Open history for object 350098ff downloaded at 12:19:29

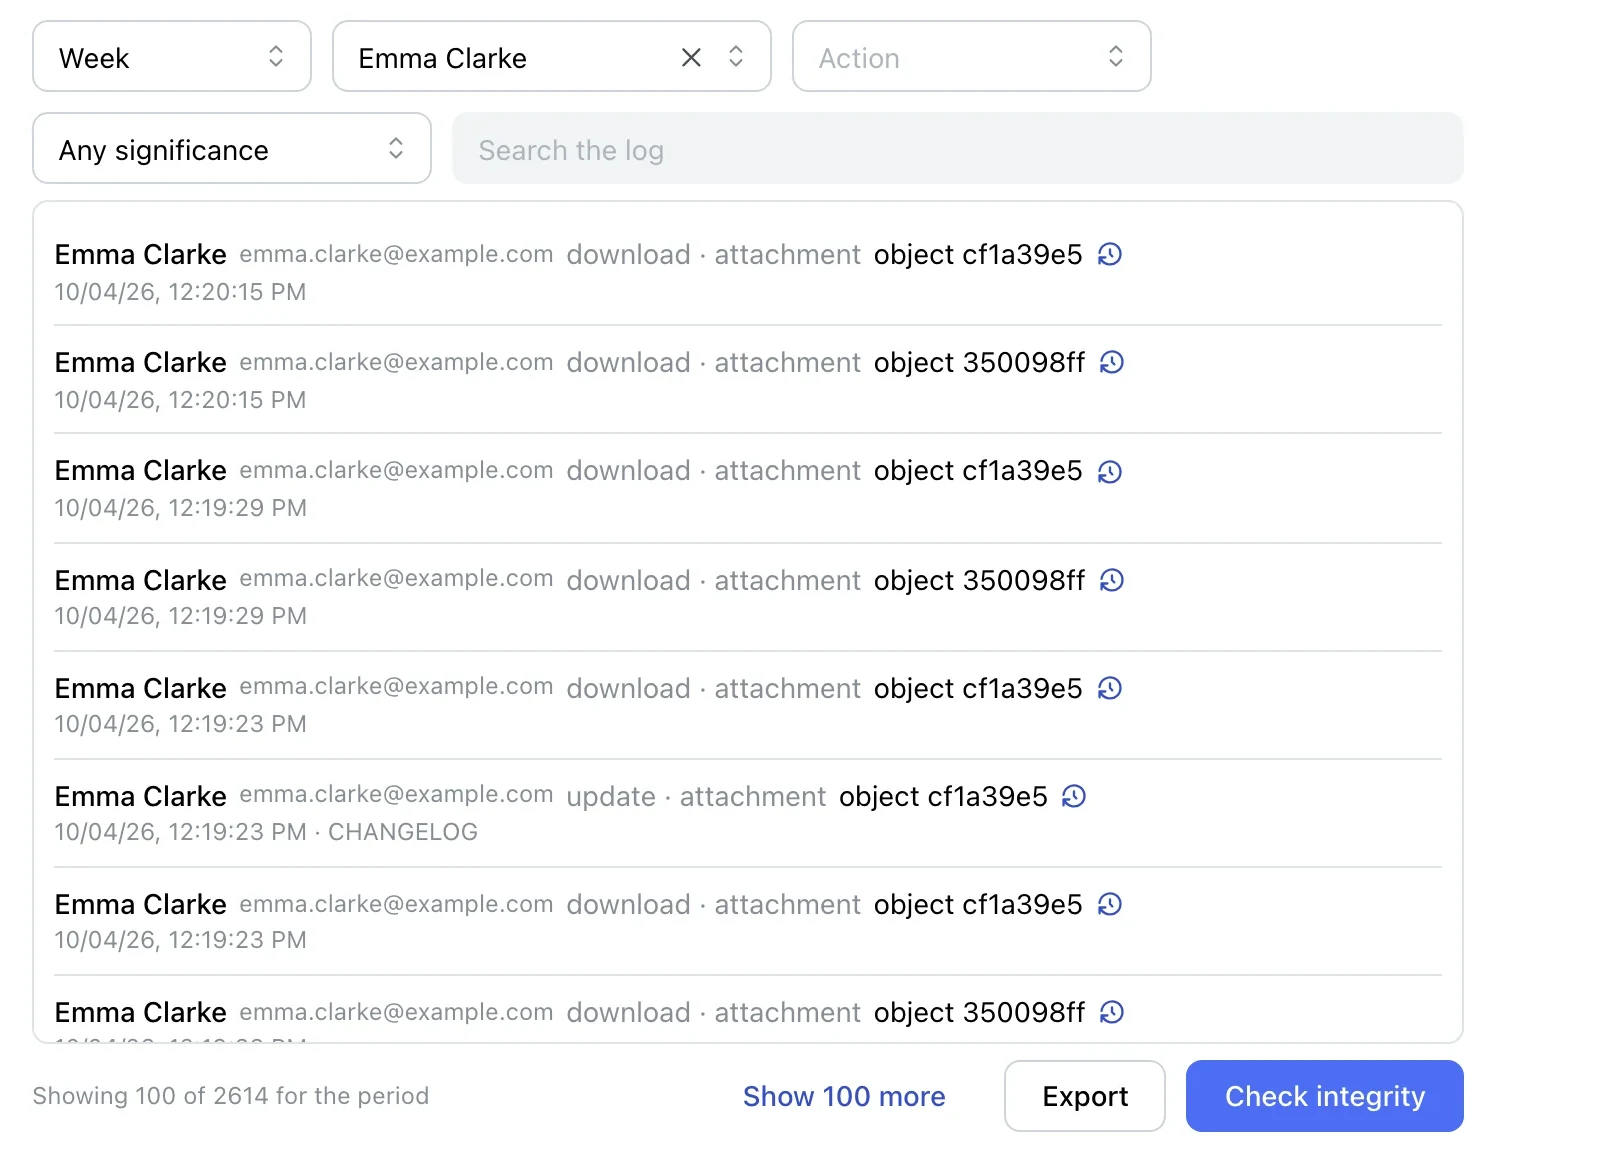click(x=1112, y=581)
